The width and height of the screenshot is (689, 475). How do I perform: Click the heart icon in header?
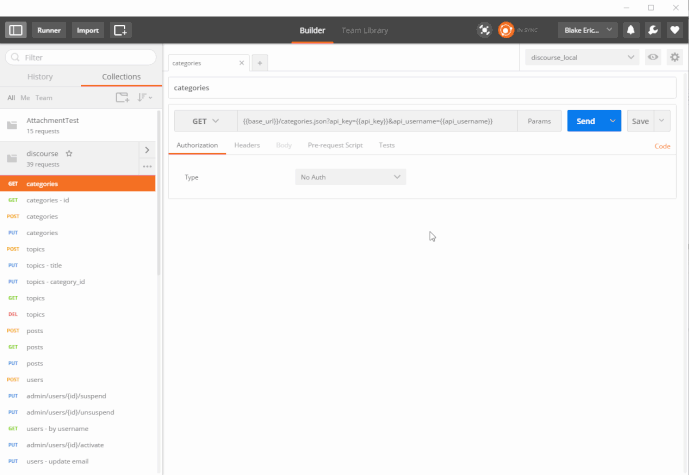(x=675, y=30)
